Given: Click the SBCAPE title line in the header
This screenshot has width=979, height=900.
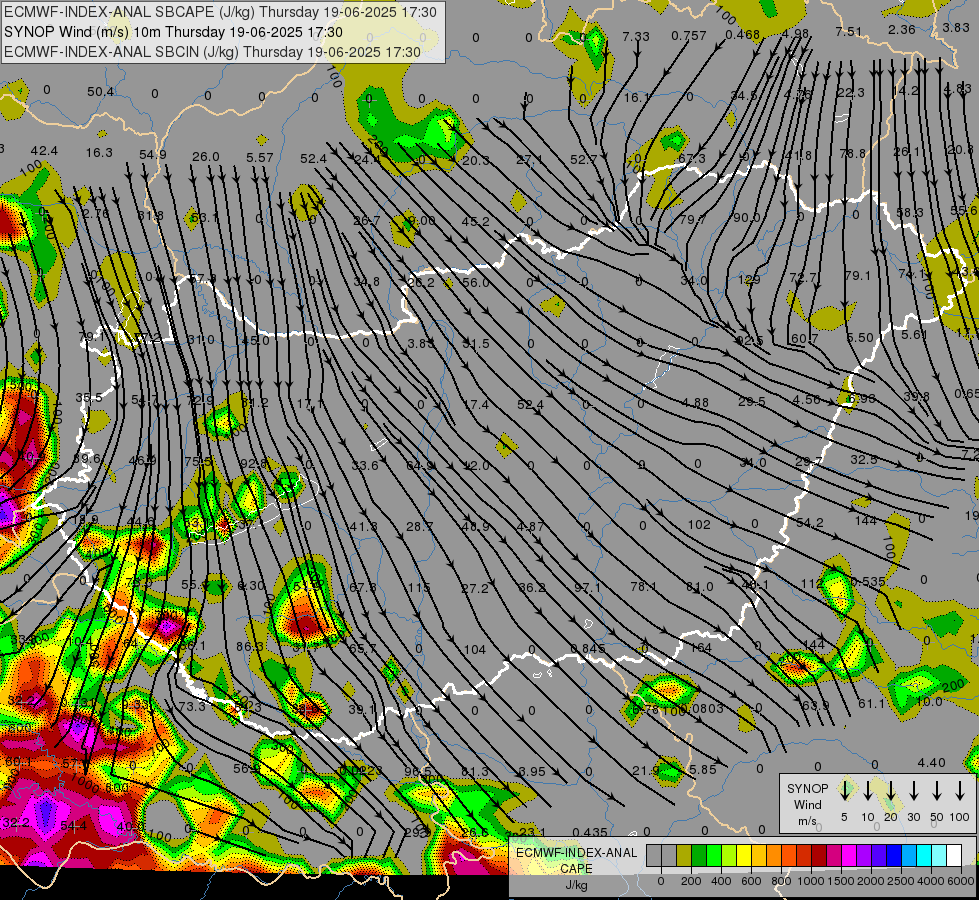Looking at the screenshot, I should tap(221, 12).
